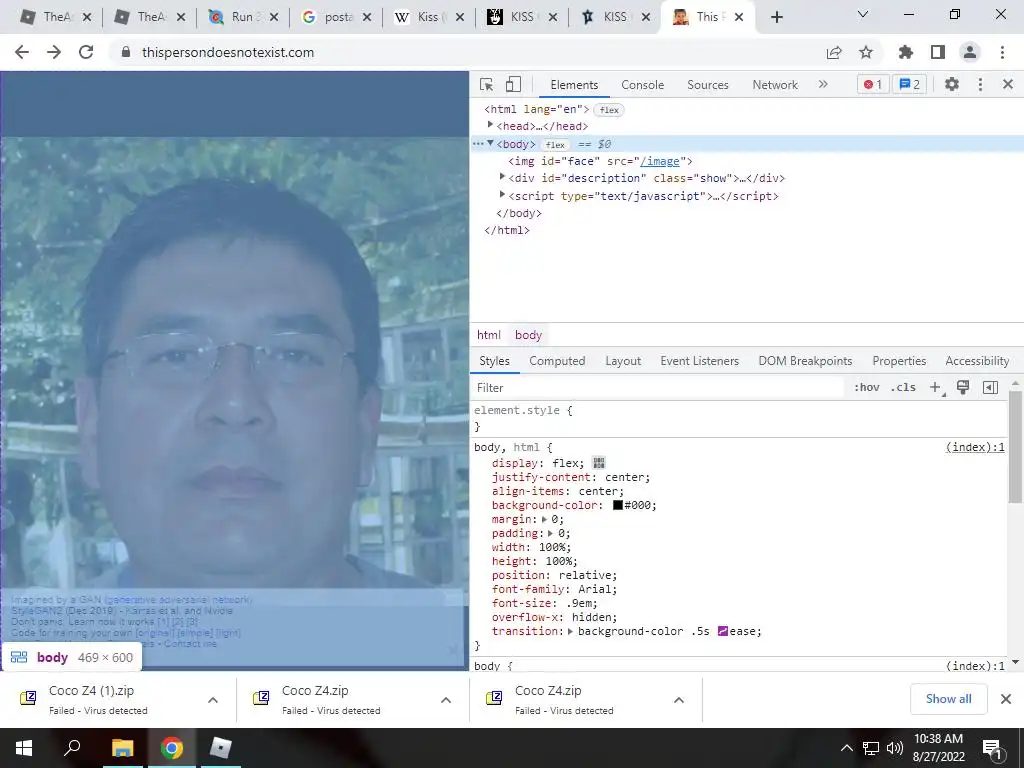Open DevTools three-dot customize menu
The image size is (1024, 768).
[980, 84]
